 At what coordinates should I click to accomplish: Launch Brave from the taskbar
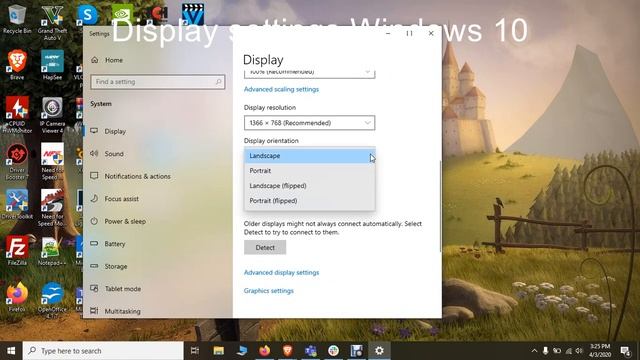coord(288,351)
